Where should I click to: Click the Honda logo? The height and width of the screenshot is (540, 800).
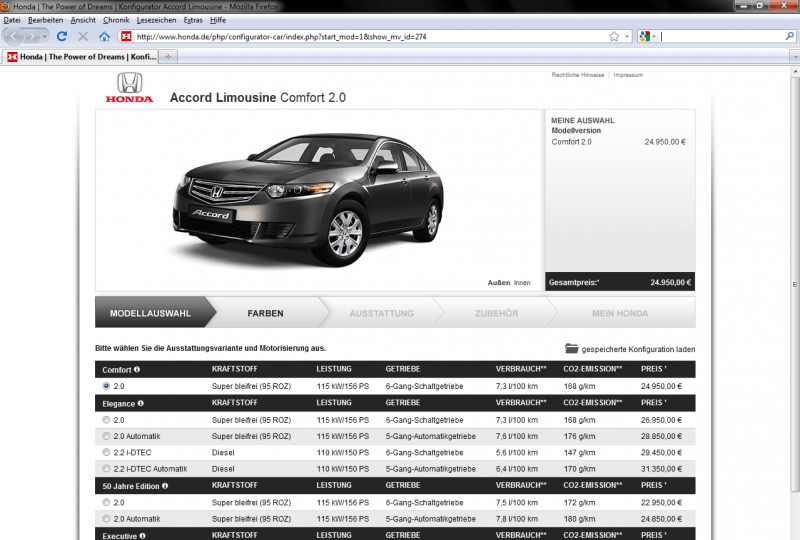click(x=130, y=88)
